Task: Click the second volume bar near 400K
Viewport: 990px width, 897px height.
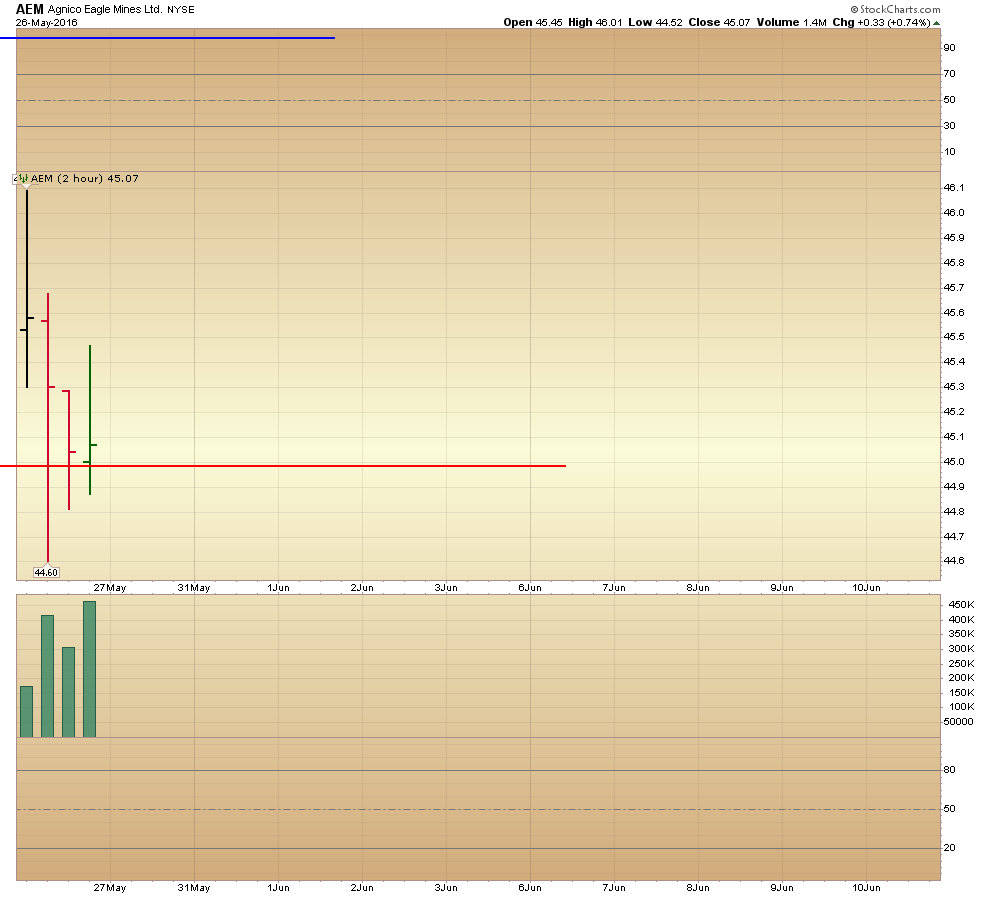Action: pyautogui.click(x=47, y=676)
